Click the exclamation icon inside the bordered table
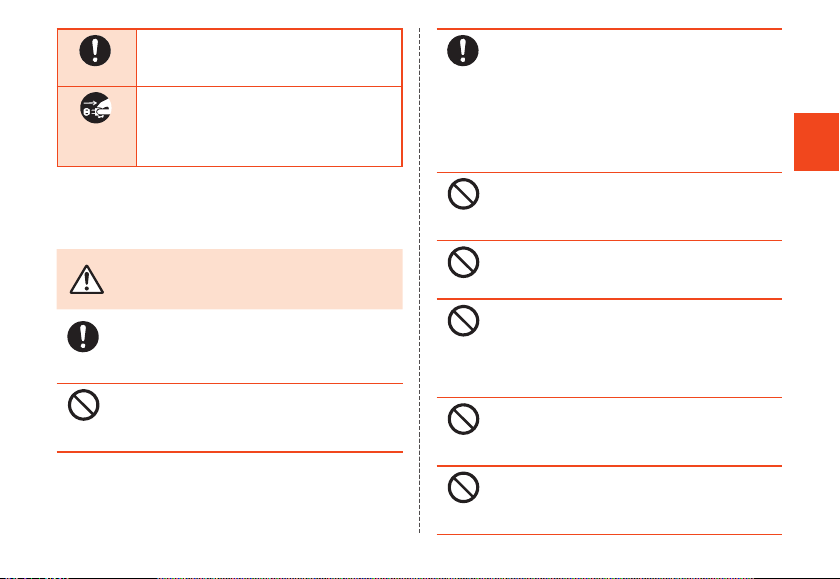Screen dimensions: 840x579 (x=95, y=51)
